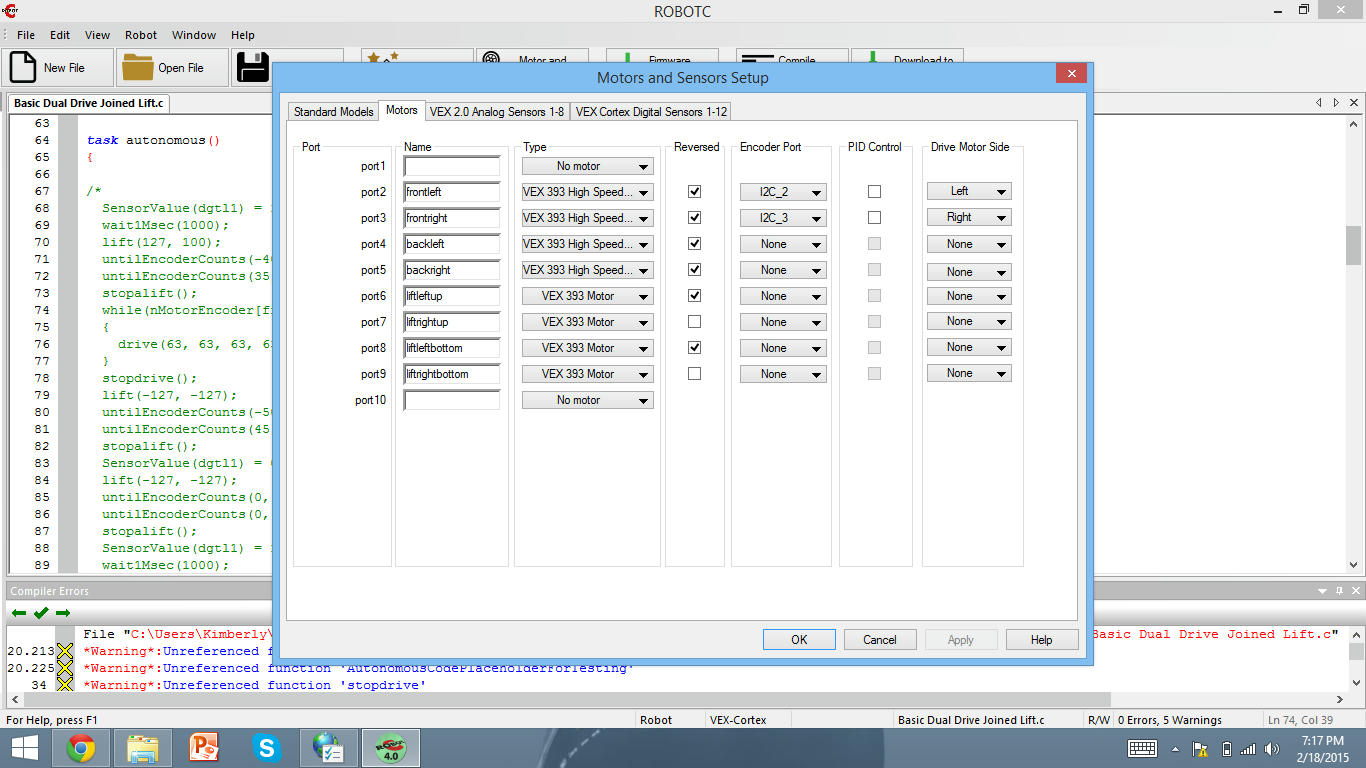This screenshot has width=1366, height=768.
Task: Click Cancel in Motors and Sensors Setup
Action: pyautogui.click(x=880, y=640)
